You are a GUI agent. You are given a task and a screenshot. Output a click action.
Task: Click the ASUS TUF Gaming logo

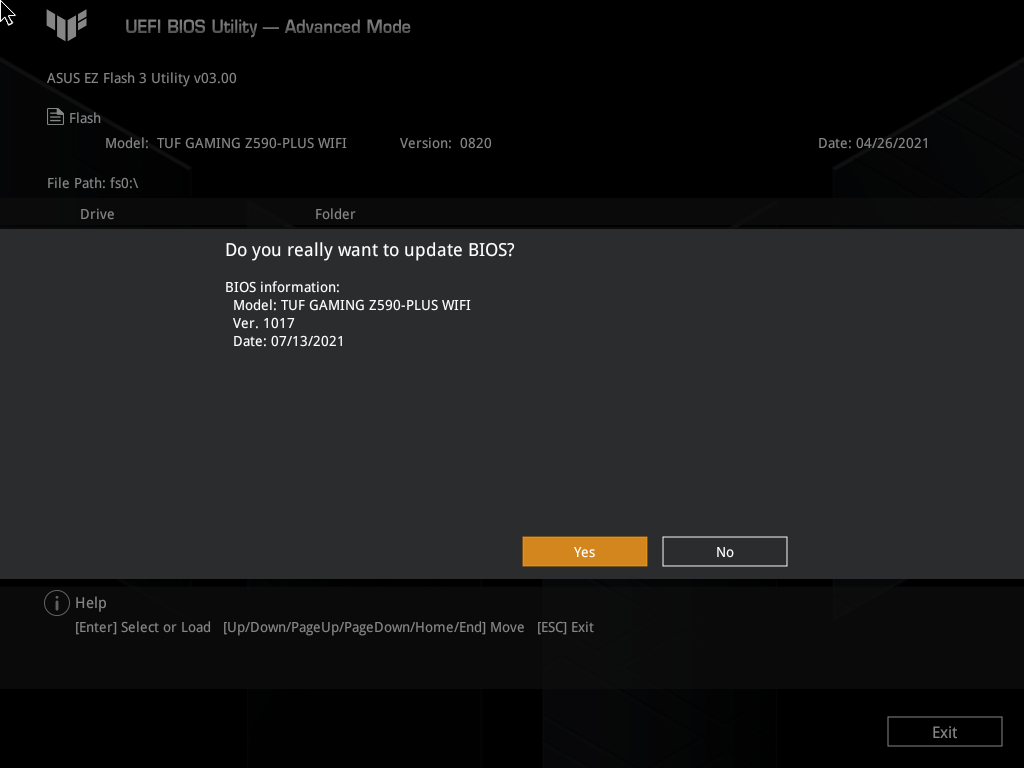point(66,25)
